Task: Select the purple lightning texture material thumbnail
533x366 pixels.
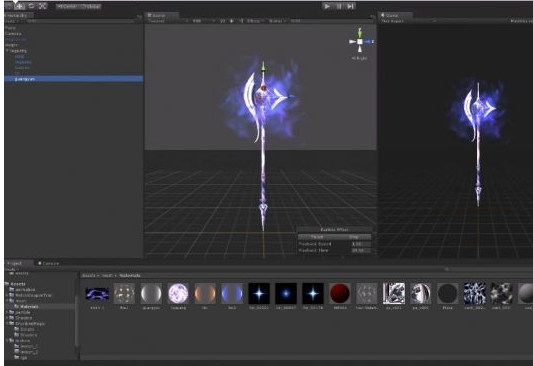Action: 97,293
